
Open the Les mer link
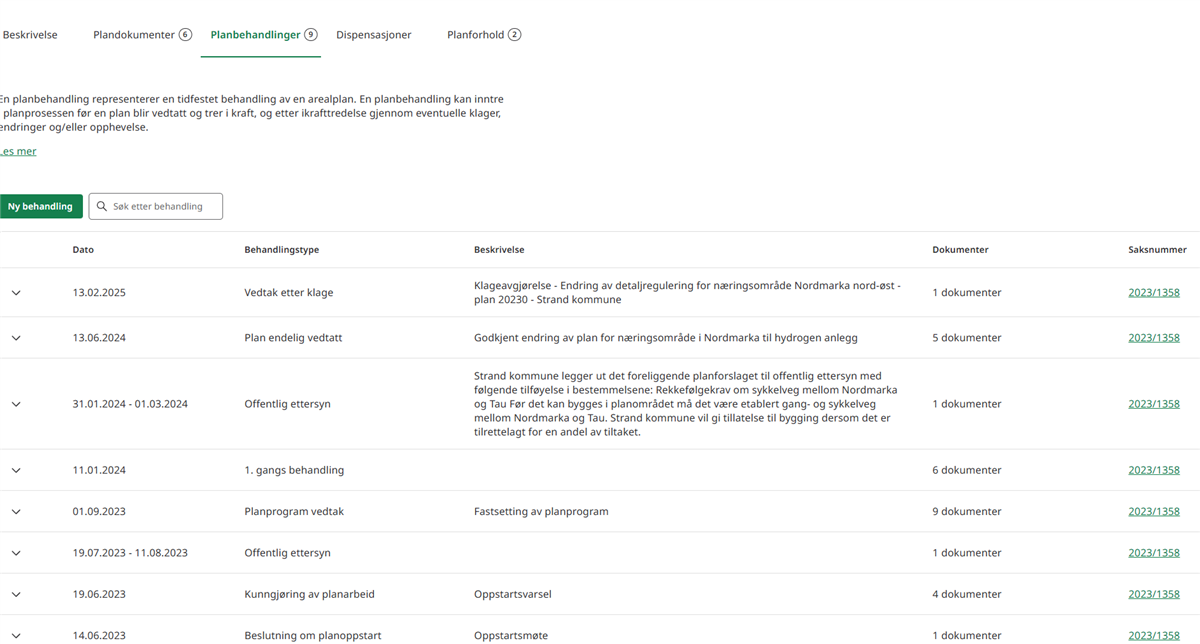(19, 152)
